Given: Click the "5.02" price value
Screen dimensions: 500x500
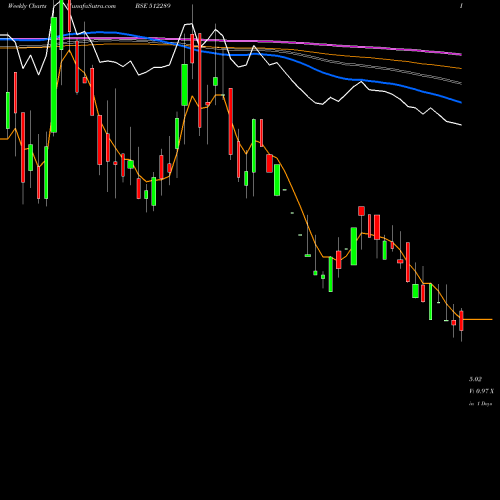Looking at the screenshot, I should [475, 379].
